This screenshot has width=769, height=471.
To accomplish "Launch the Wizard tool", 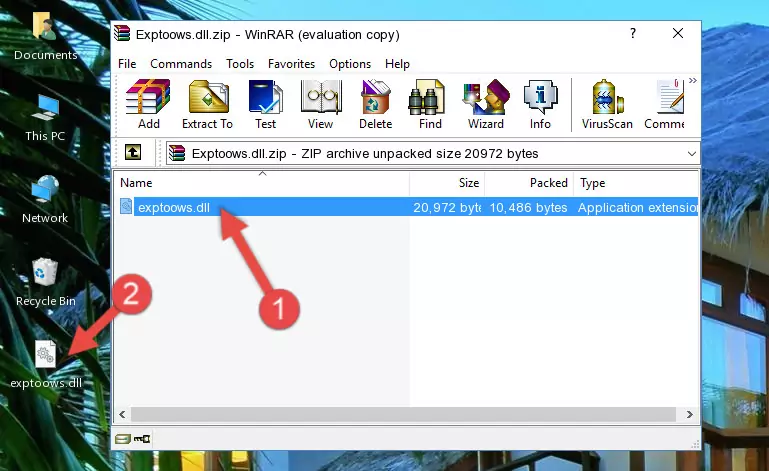I will 486,105.
